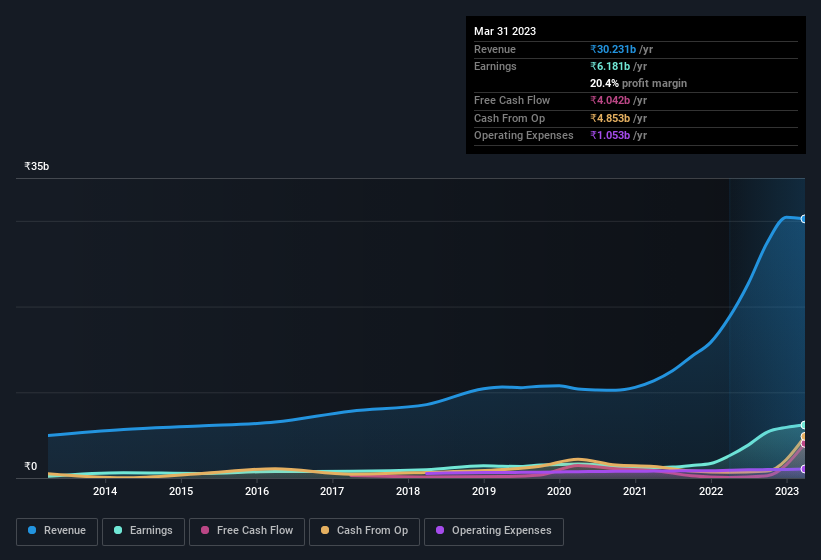Click the ₹1.053b operating expenses value

tap(610, 135)
